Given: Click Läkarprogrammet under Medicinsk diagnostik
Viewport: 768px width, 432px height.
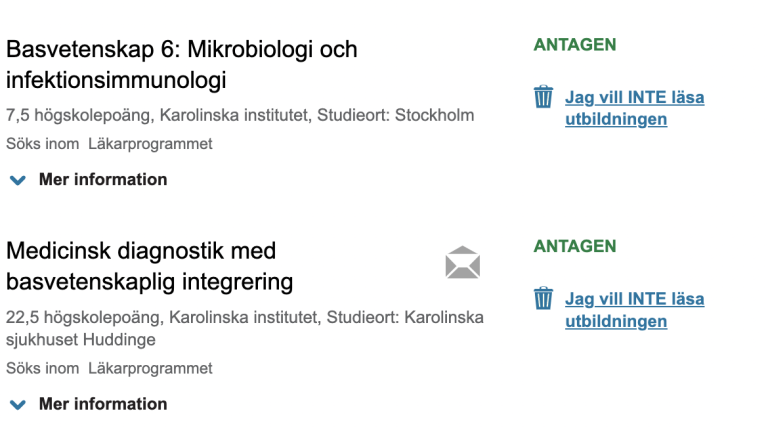Looking at the screenshot, I should point(150,368).
